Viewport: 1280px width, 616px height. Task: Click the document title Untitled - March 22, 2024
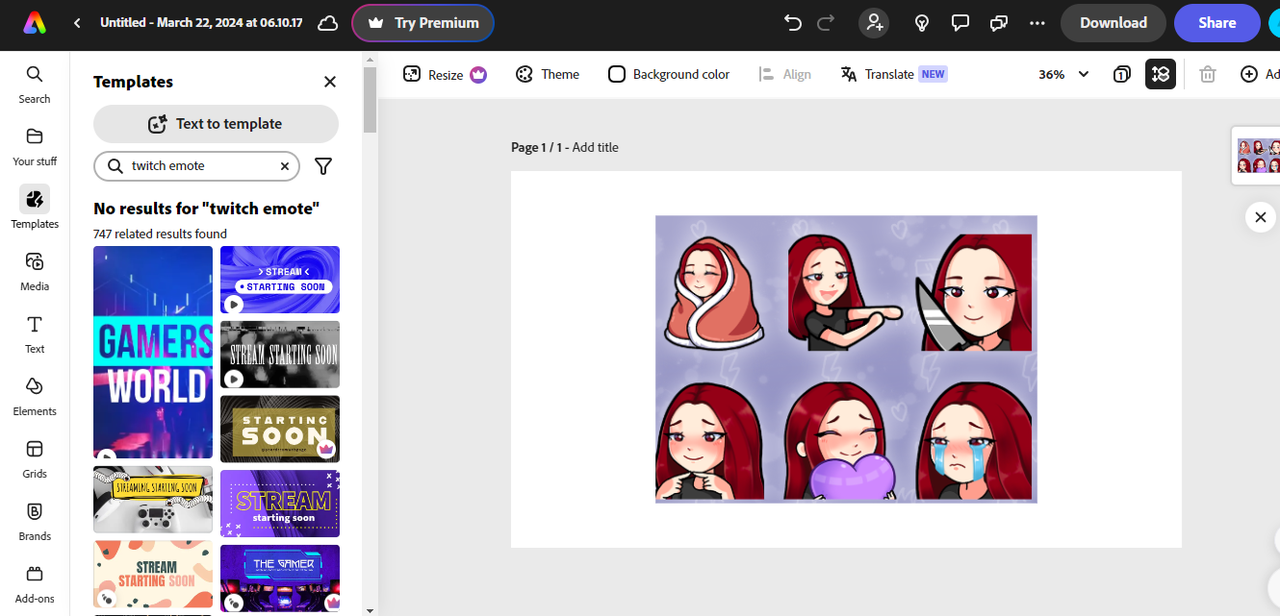coord(201,23)
